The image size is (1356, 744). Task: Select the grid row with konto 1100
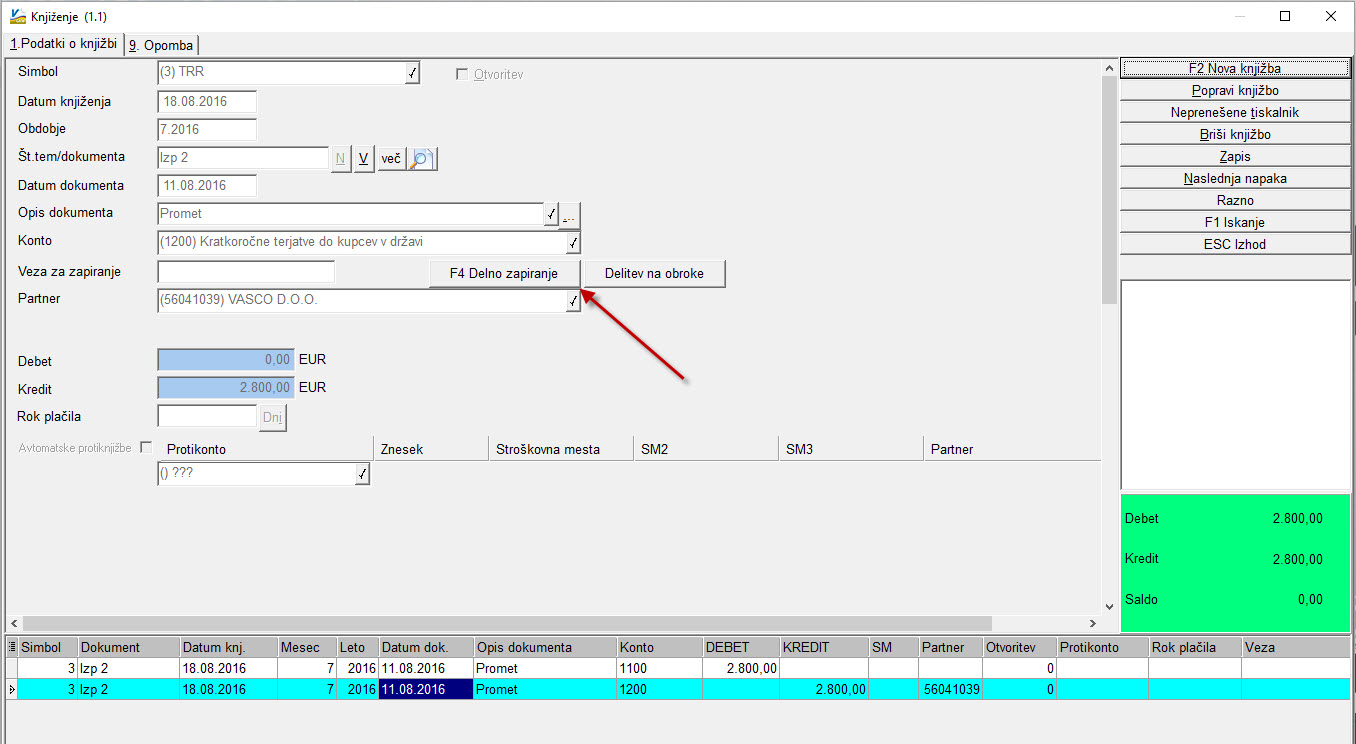(x=678, y=668)
